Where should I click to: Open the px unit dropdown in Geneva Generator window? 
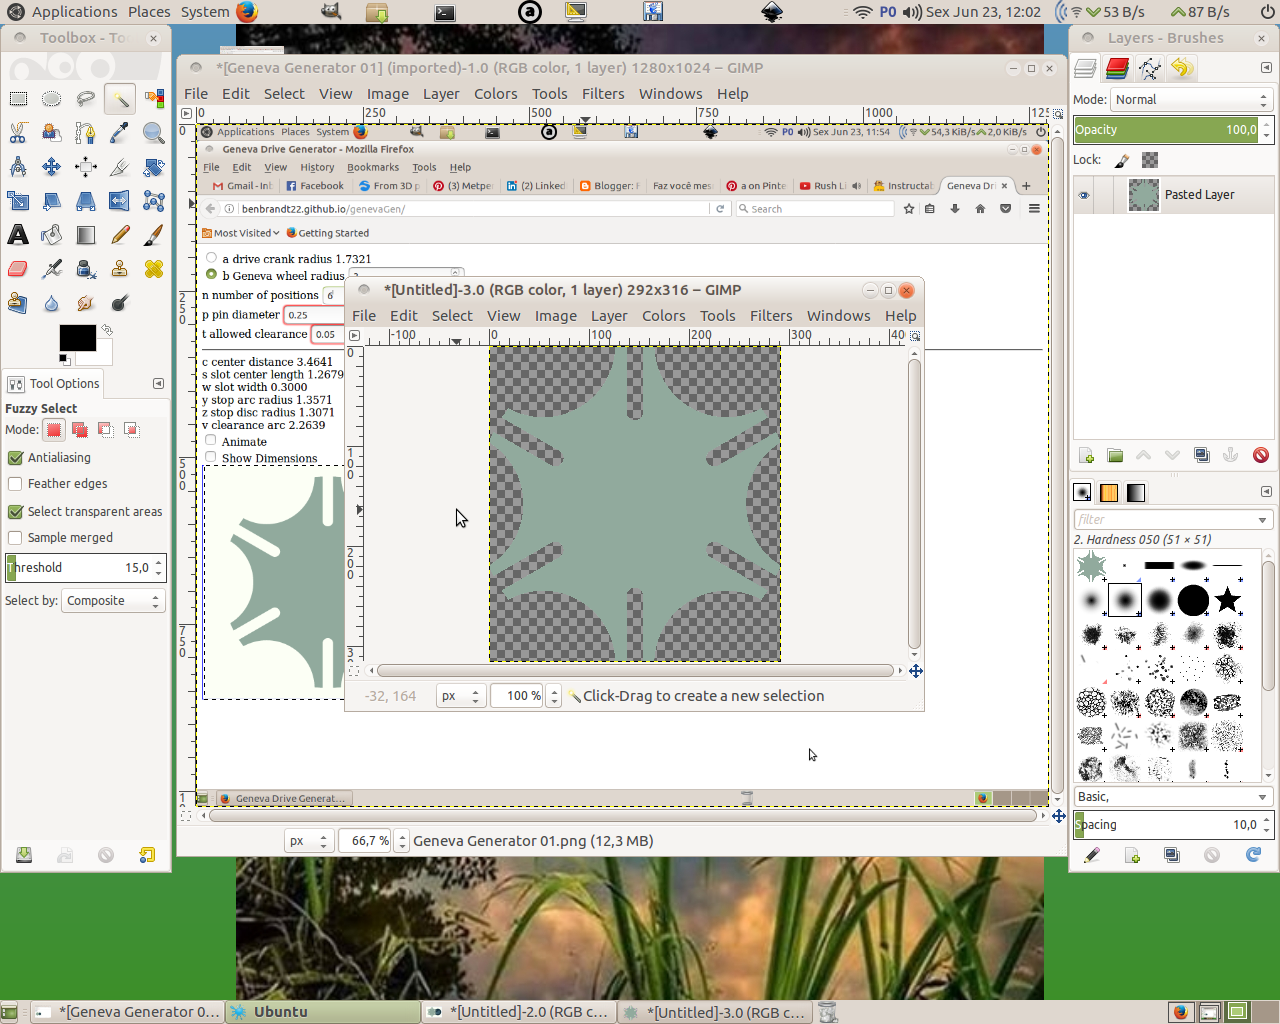308,841
